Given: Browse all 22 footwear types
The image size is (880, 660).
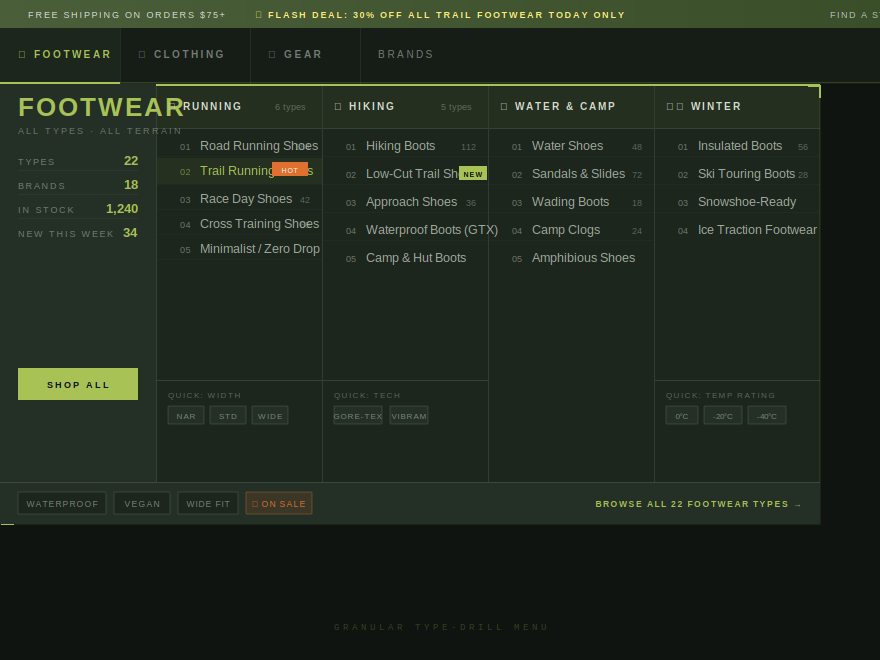Looking at the screenshot, I should click(698, 504).
